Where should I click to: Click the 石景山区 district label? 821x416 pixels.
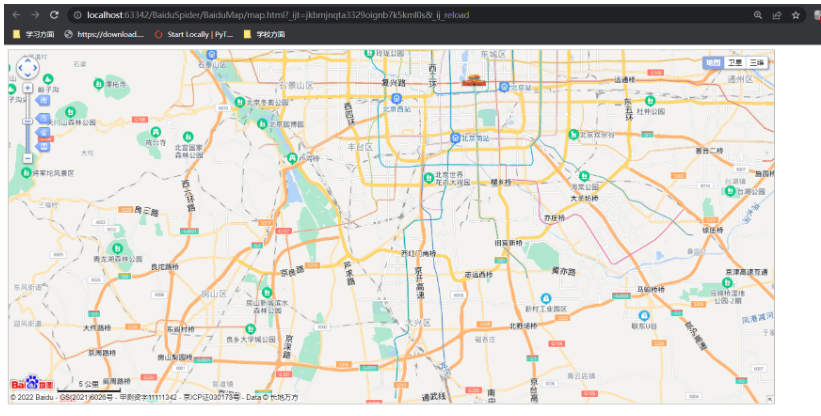click(296, 85)
